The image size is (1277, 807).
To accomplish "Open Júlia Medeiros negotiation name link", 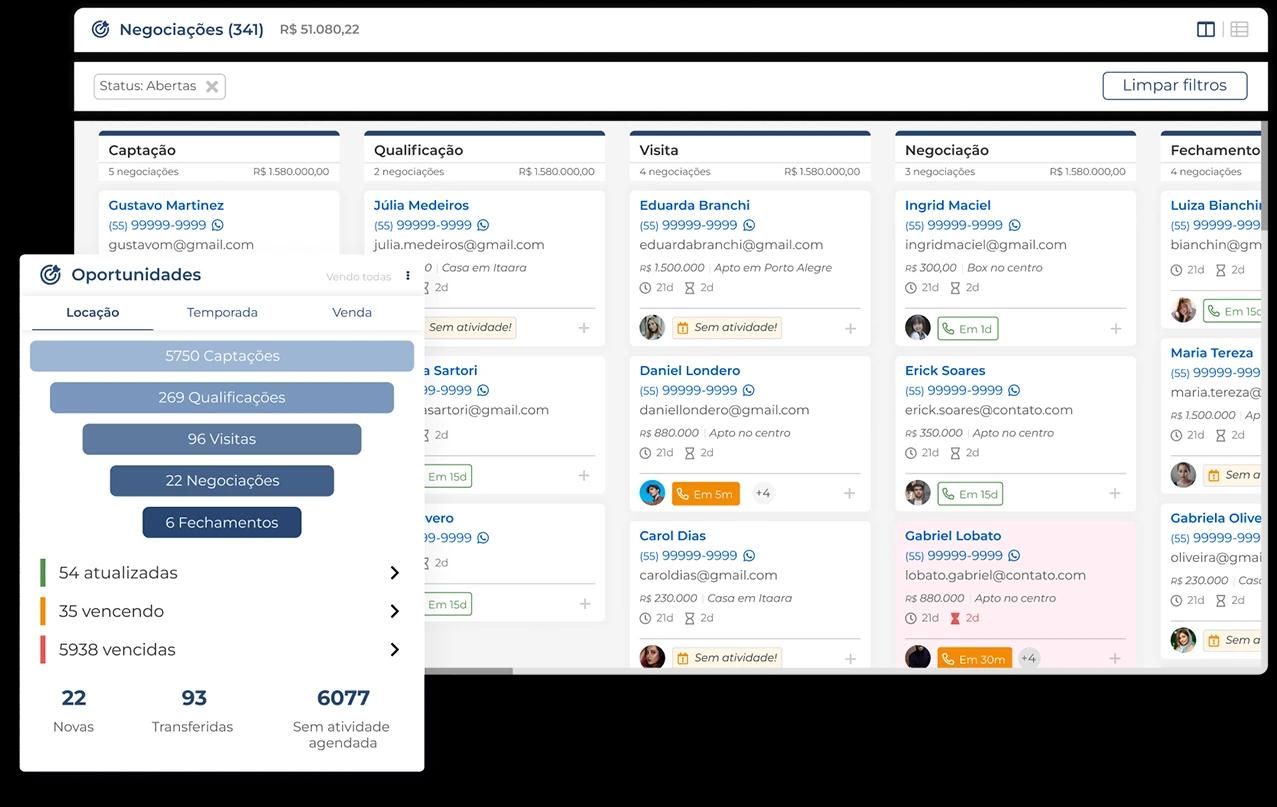I will click(421, 205).
